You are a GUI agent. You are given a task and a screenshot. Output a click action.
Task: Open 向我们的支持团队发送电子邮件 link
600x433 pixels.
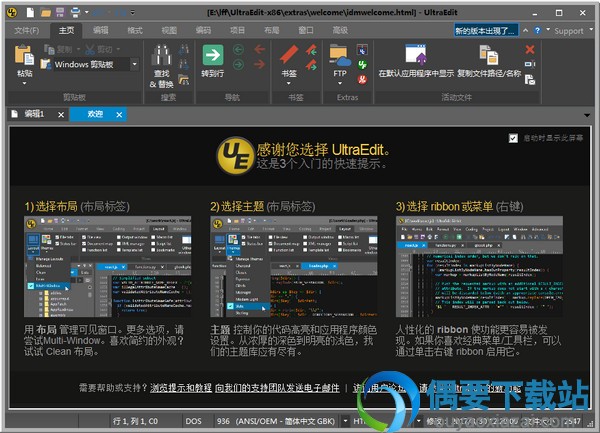[x=277, y=388]
